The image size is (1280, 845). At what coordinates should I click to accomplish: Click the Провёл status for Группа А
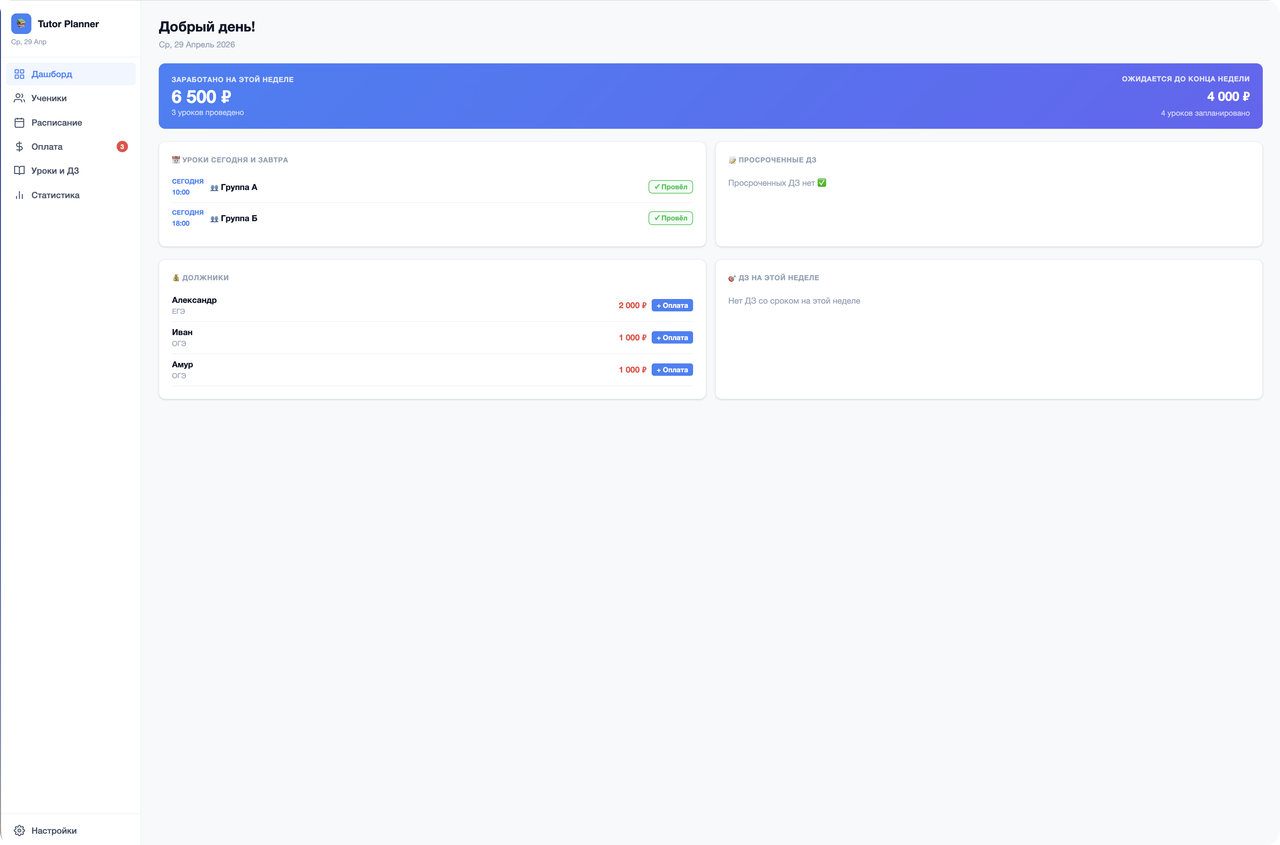coord(670,187)
